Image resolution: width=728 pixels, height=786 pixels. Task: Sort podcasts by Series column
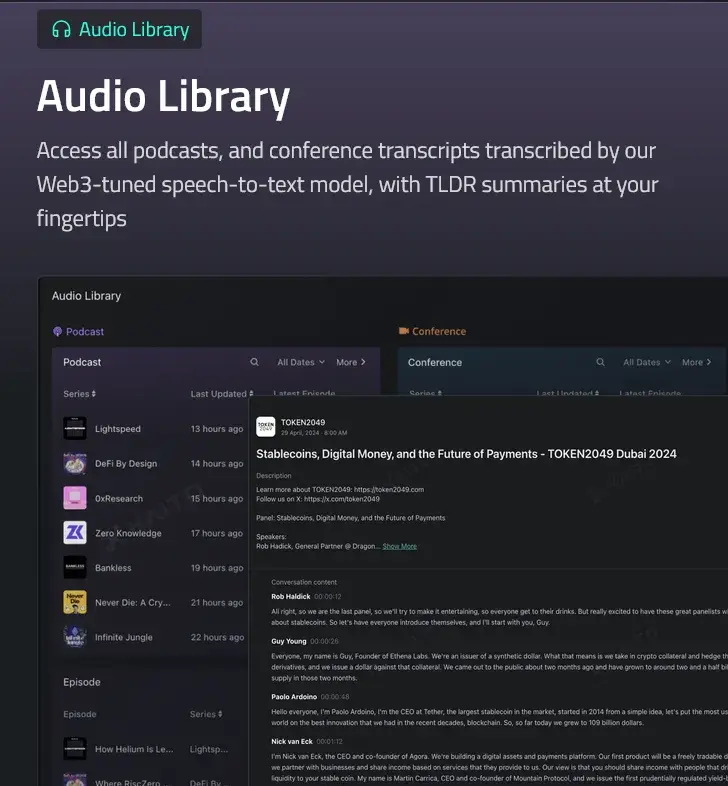[79, 394]
